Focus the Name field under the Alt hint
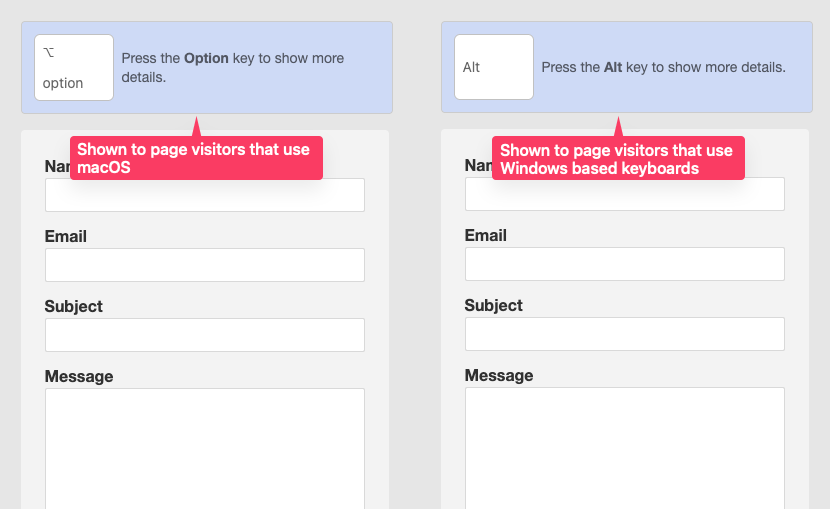 coord(625,195)
